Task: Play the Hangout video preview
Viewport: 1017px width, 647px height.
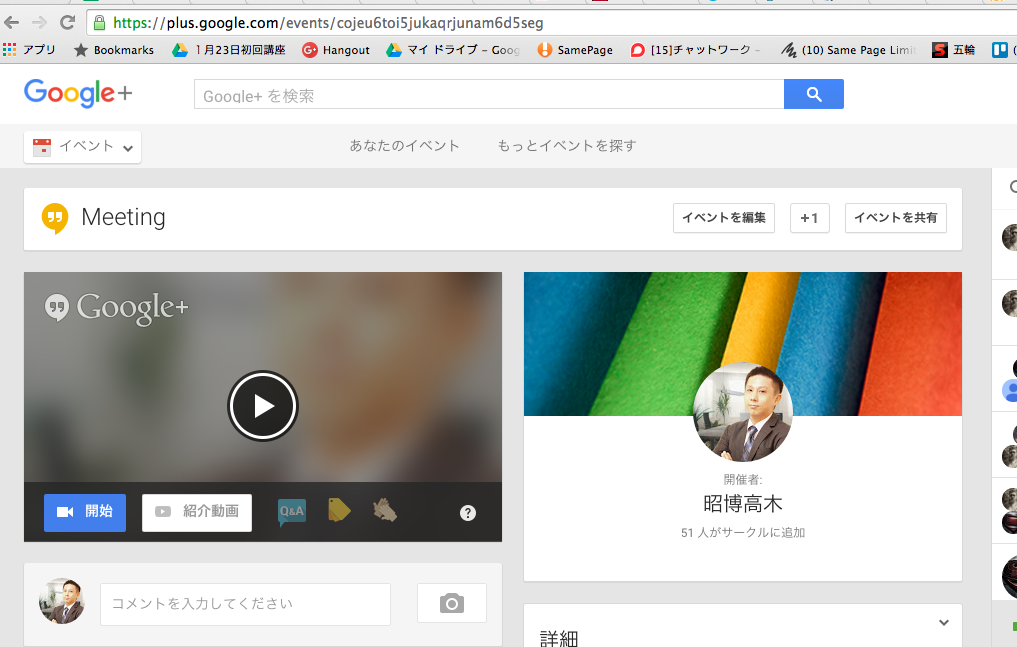Action: coord(263,406)
